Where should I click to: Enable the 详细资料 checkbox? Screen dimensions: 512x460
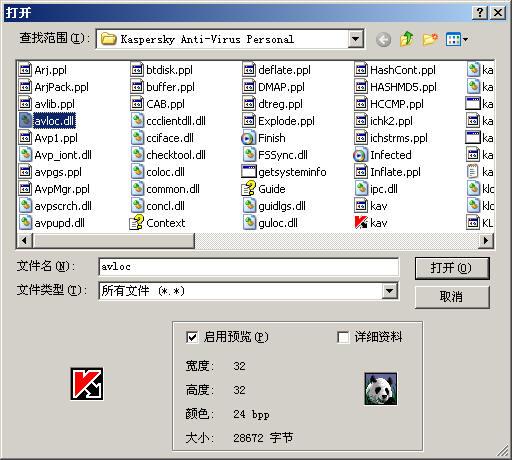coord(343,337)
